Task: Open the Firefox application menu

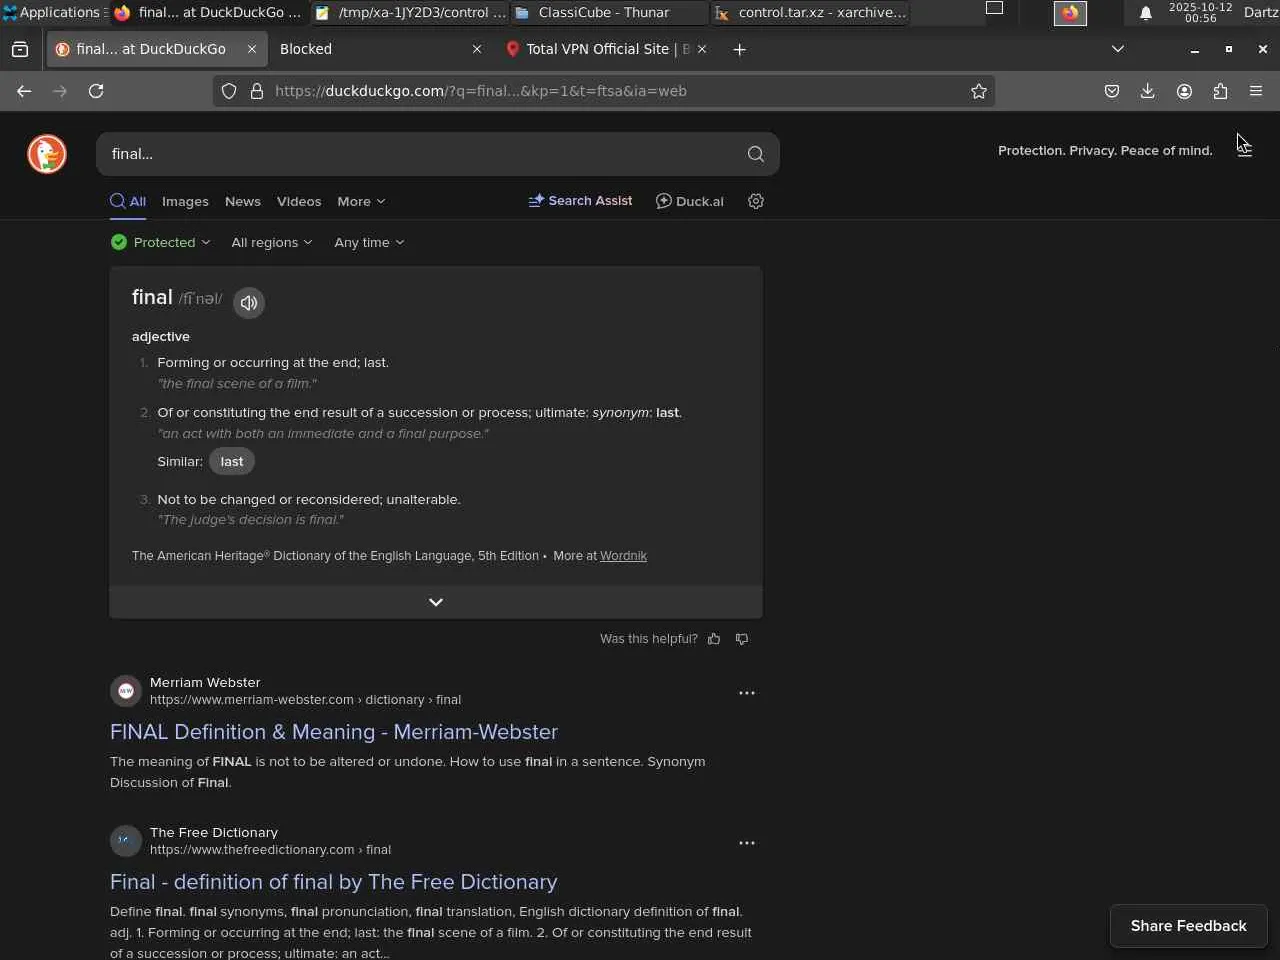Action: (x=1256, y=91)
